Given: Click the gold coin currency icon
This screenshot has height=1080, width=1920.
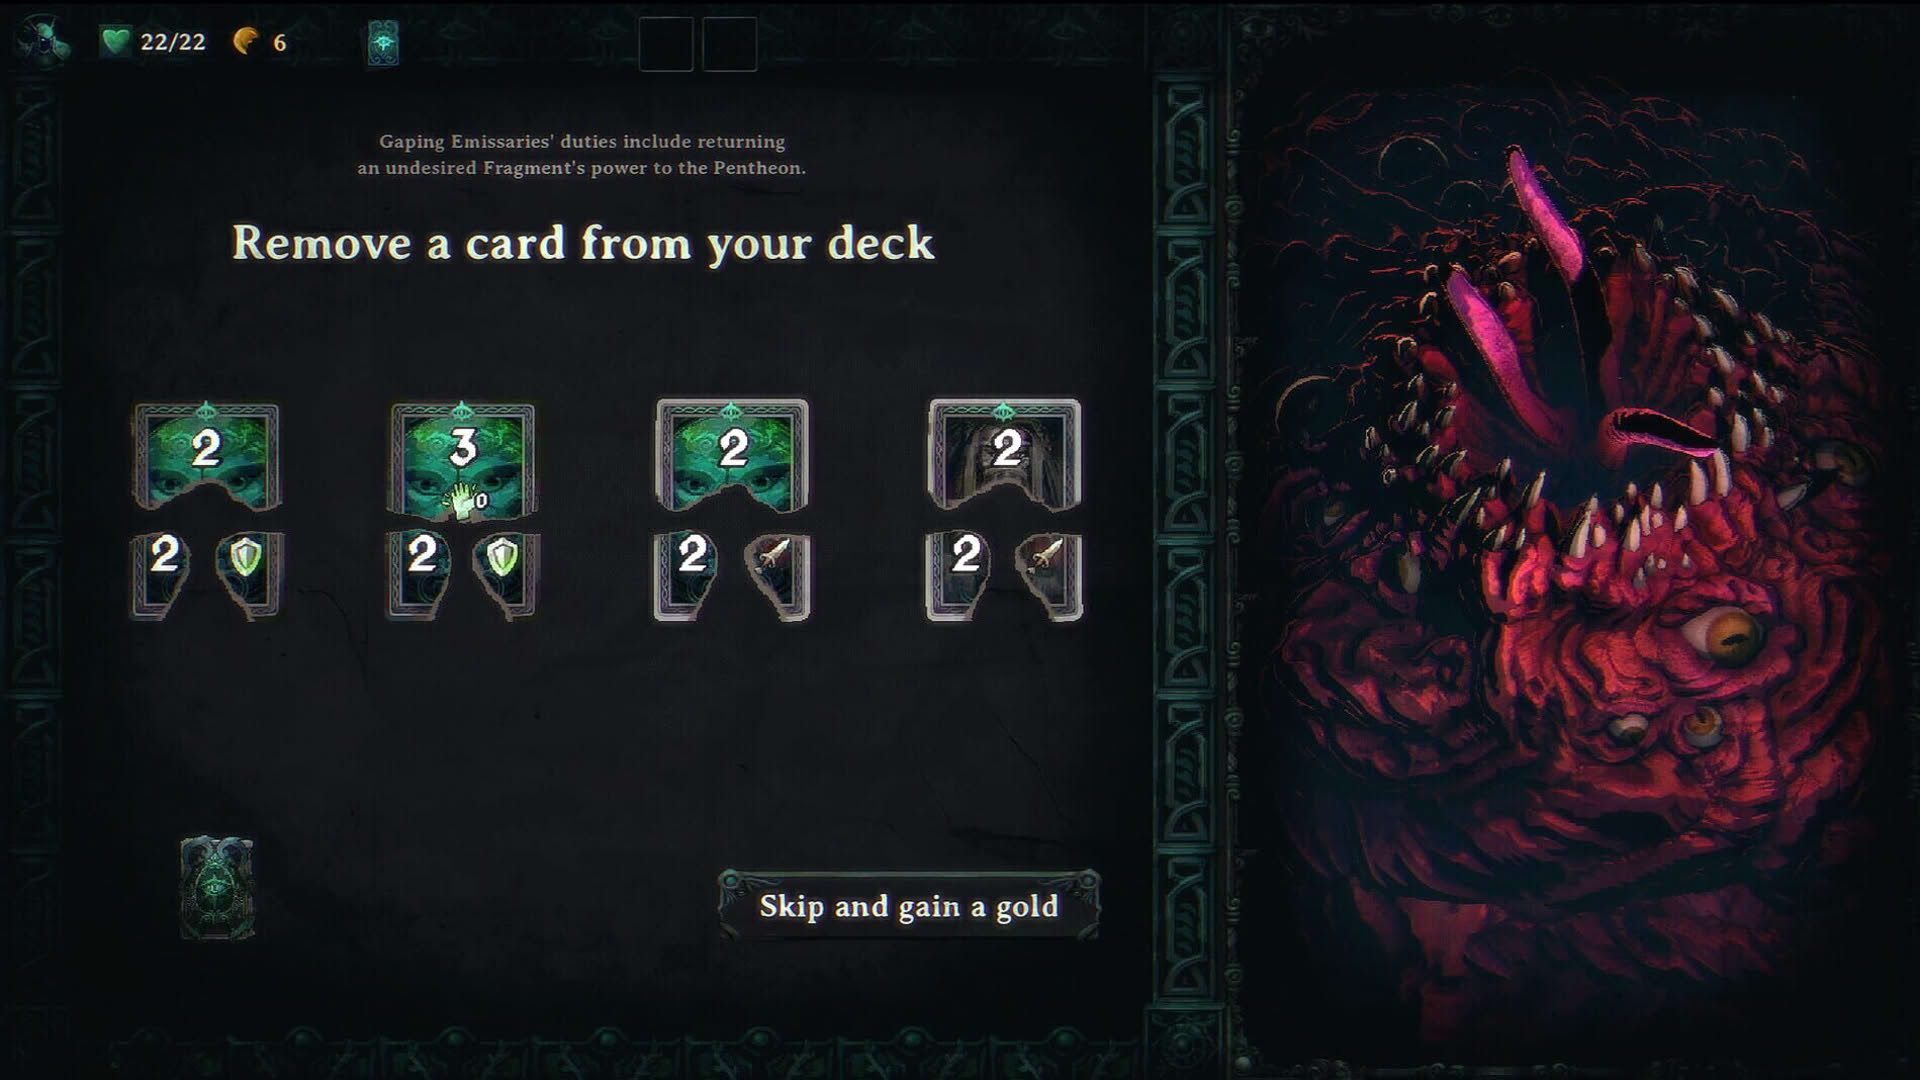Looking at the screenshot, I should tap(246, 41).
